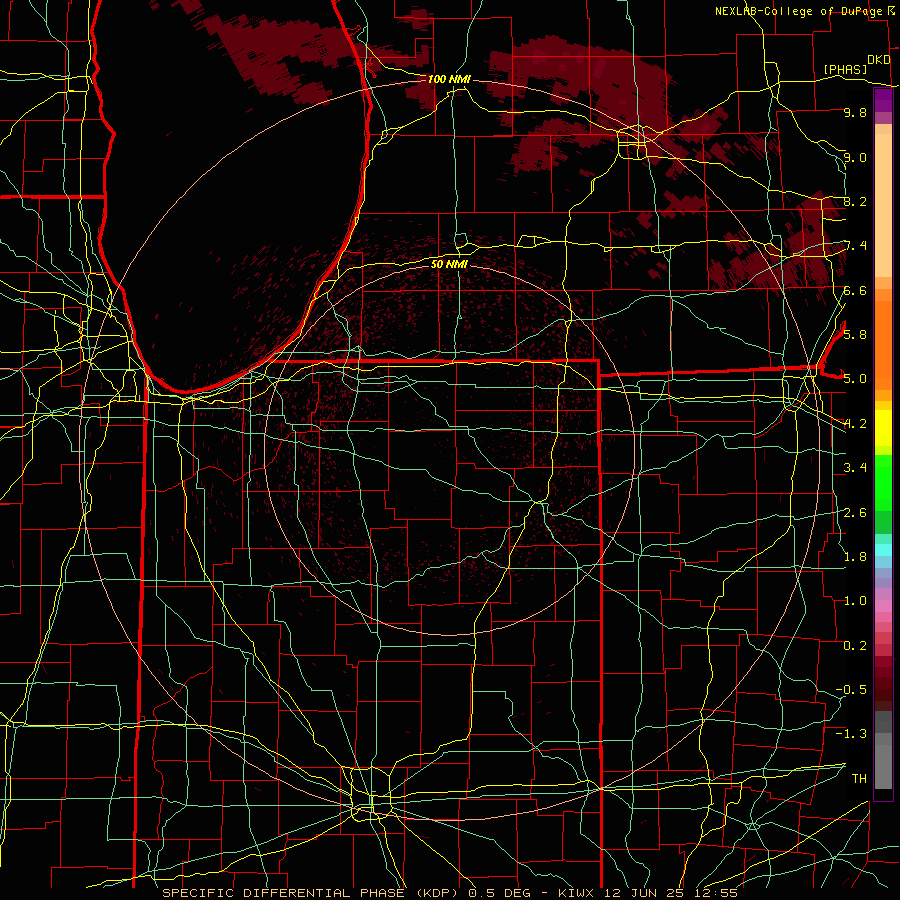This screenshot has width=900, height=900.
Task: Click the arrow logo icon beside DuPage
Action: pos(891,10)
